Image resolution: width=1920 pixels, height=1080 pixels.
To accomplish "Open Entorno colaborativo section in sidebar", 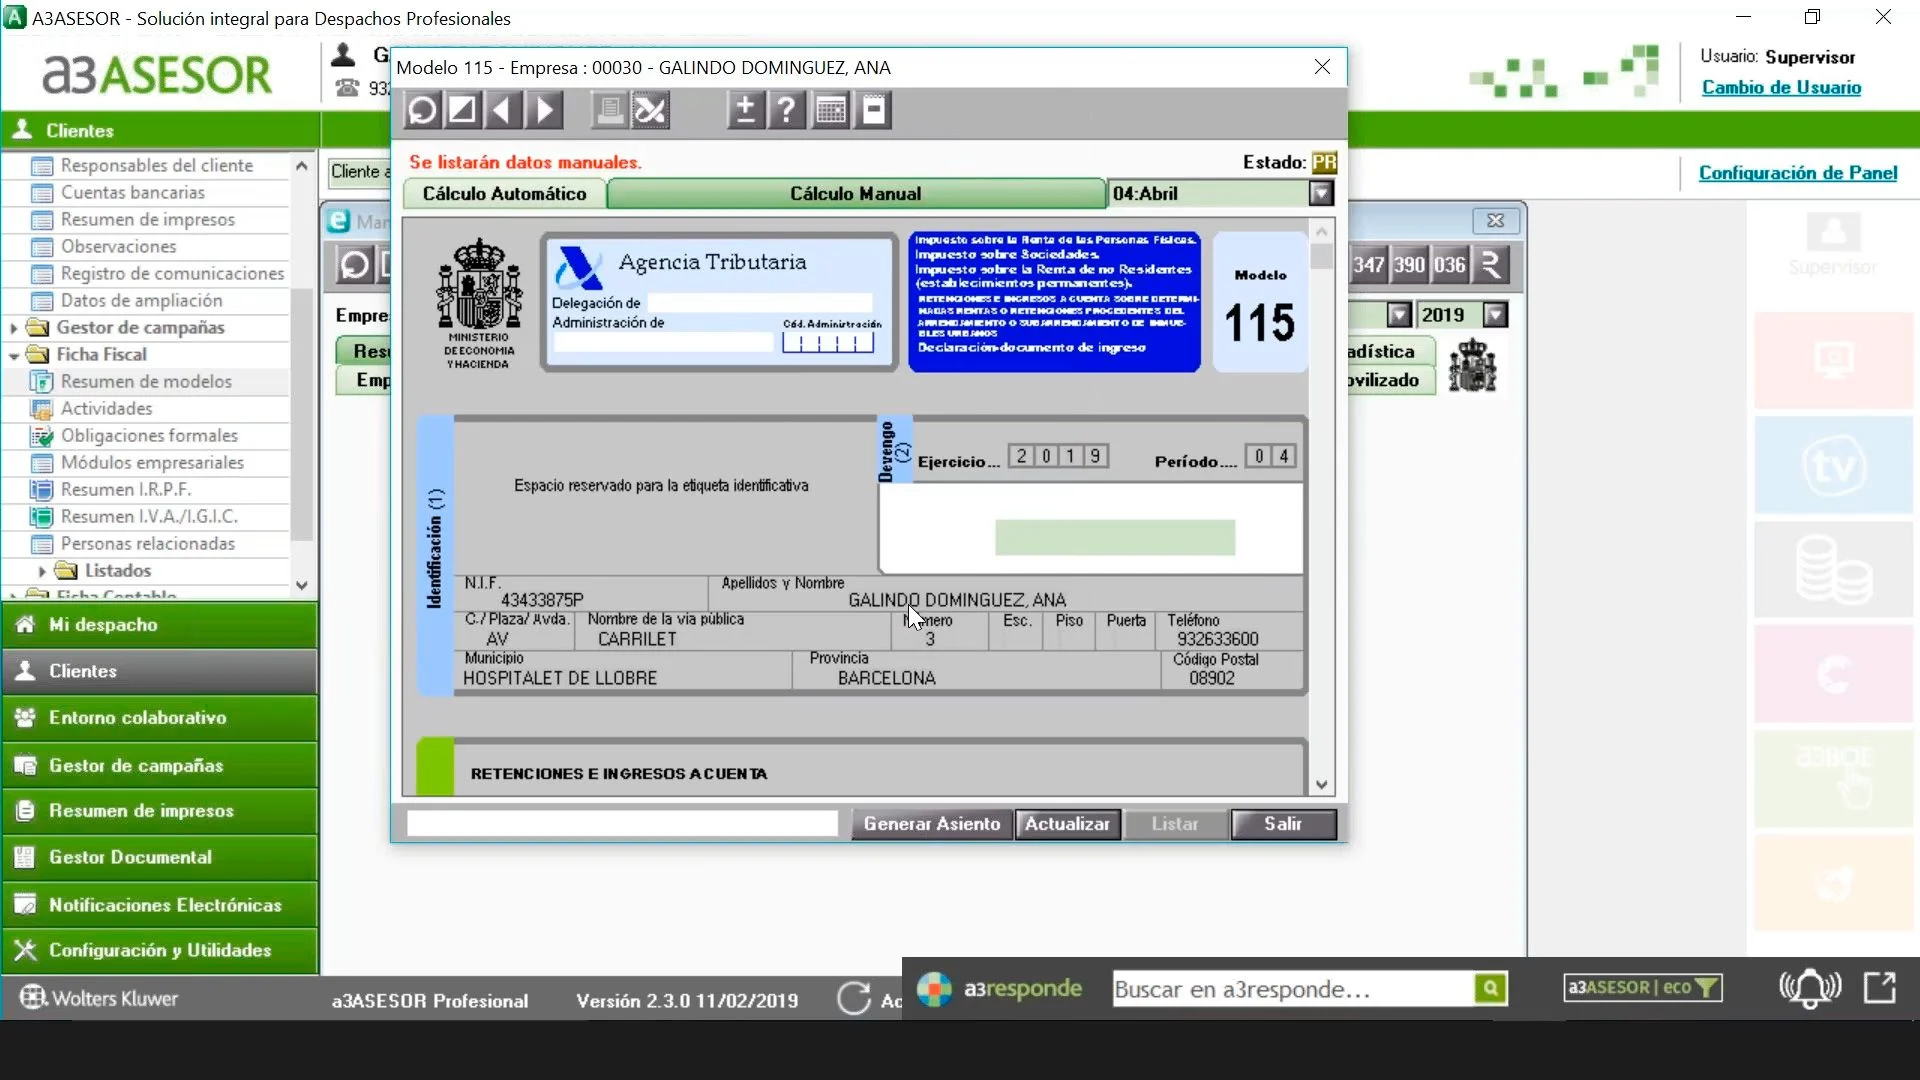I will (160, 718).
